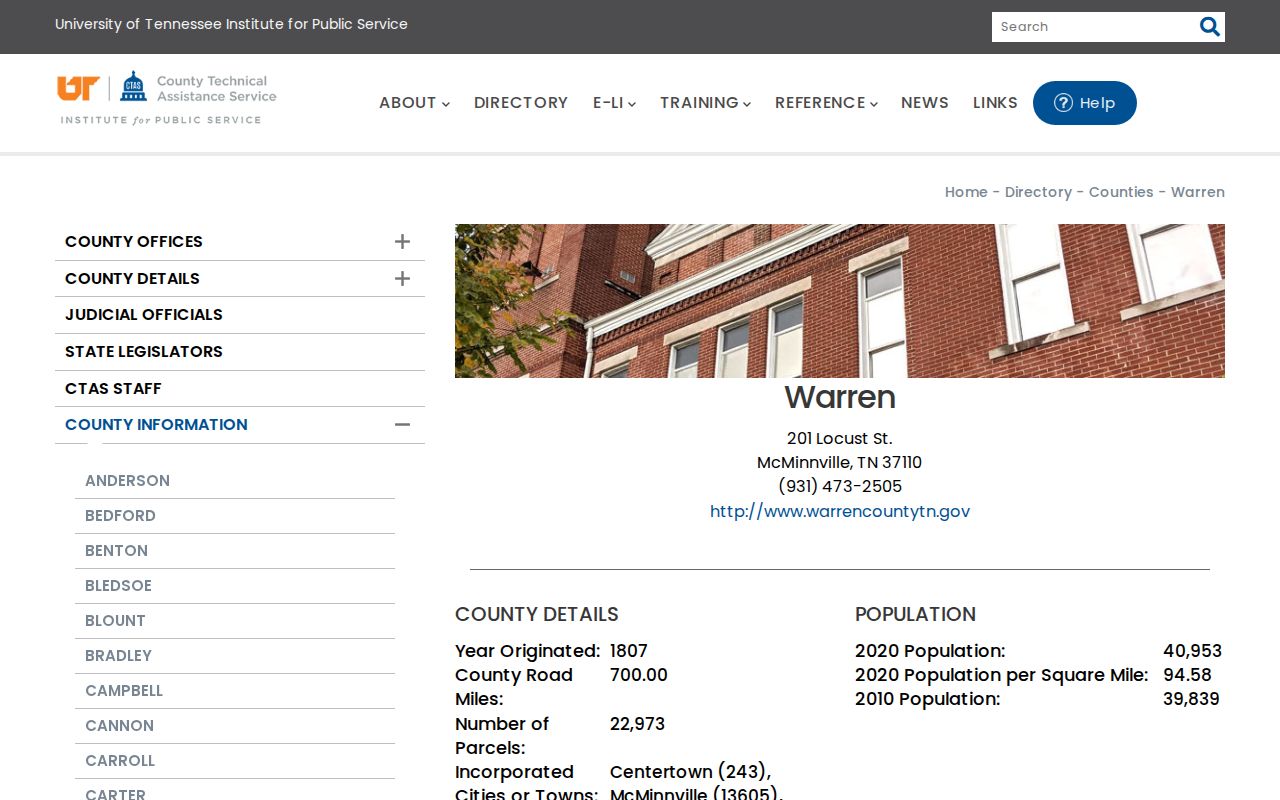
Task: Click the Warren county title heading
Action: click(x=840, y=398)
